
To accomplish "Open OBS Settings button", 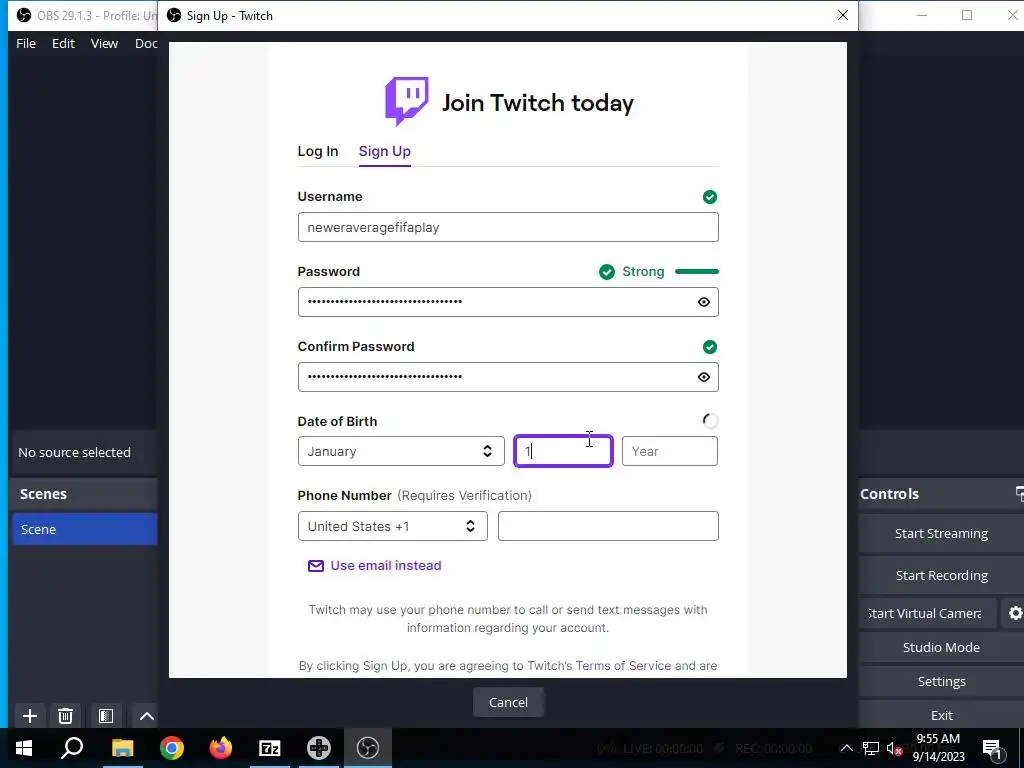I will (x=941, y=681).
